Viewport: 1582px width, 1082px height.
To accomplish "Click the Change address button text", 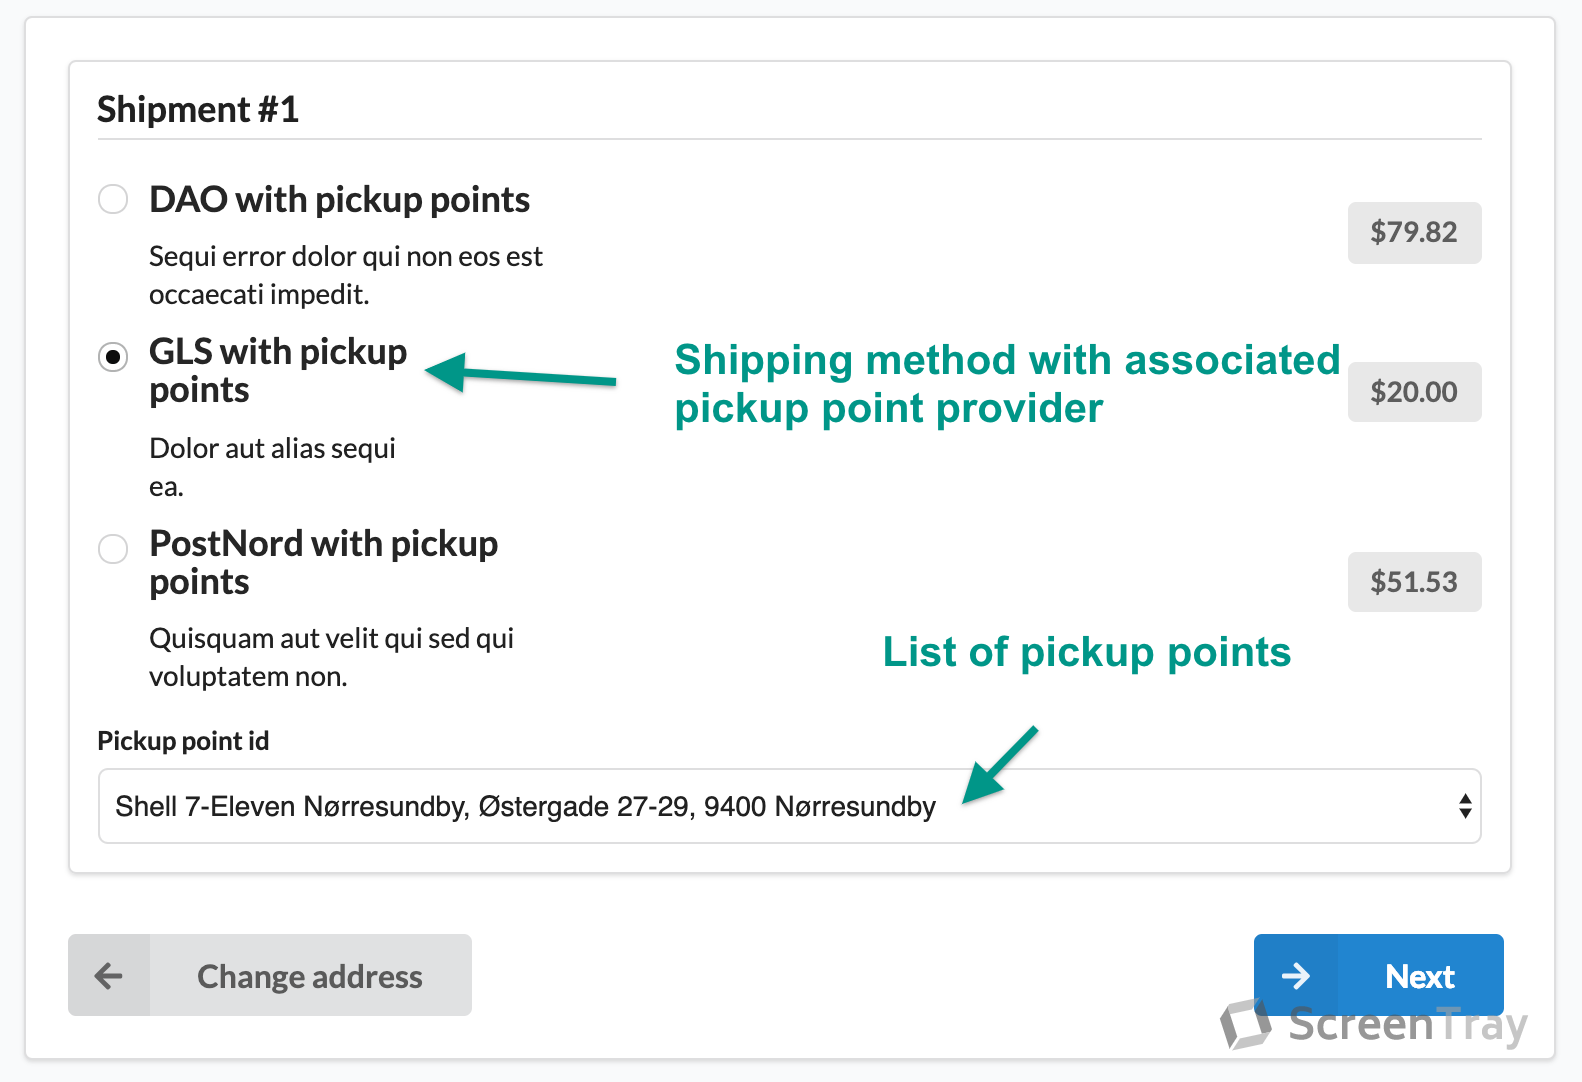I will (309, 976).
